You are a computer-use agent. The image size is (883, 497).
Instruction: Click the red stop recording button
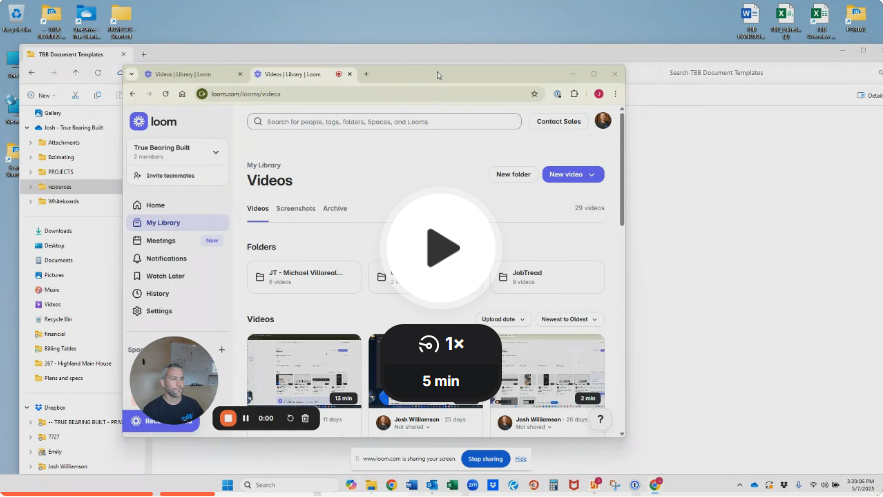228,418
